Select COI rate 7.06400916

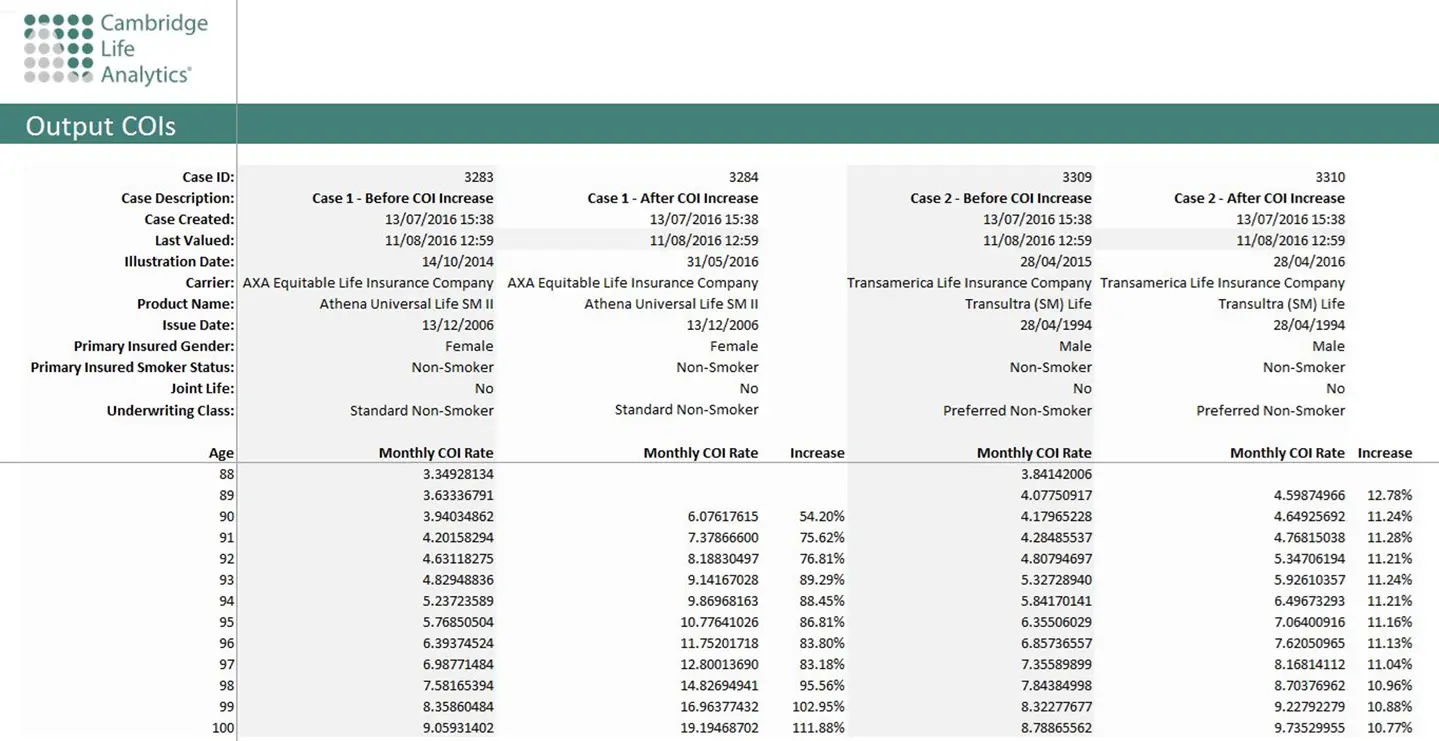(x=1309, y=622)
